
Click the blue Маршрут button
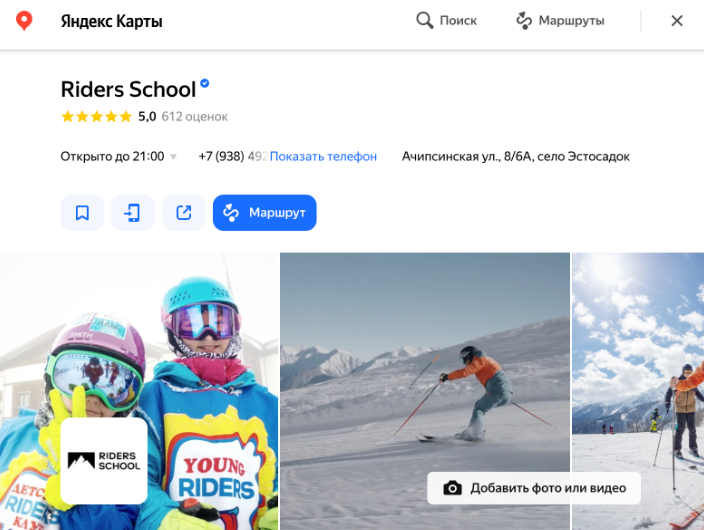264,212
